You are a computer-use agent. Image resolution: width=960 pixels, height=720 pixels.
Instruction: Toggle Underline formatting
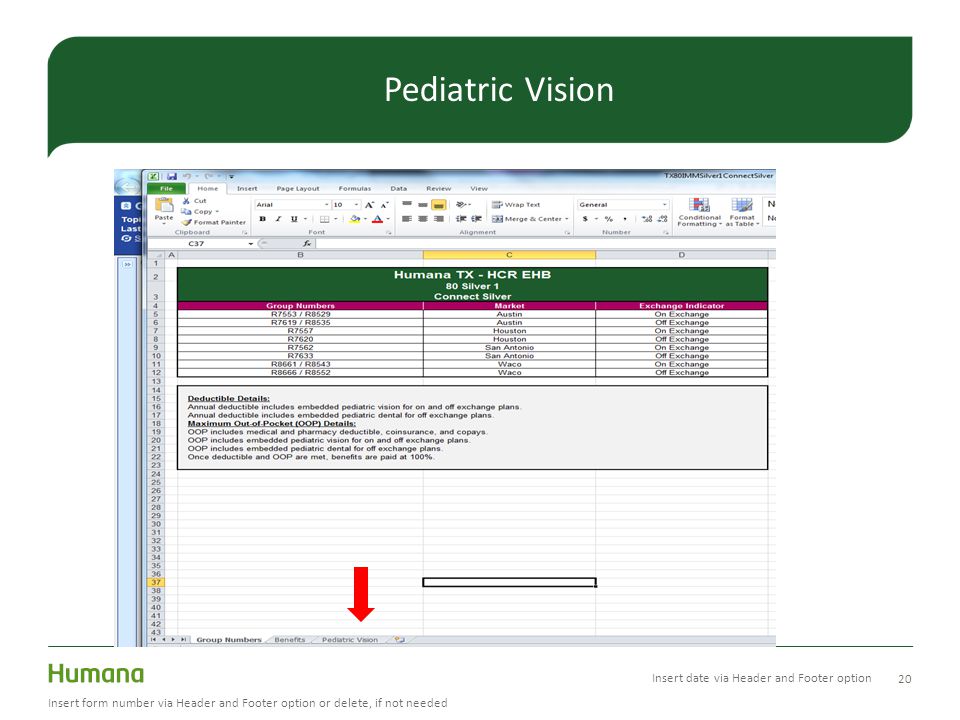294,219
